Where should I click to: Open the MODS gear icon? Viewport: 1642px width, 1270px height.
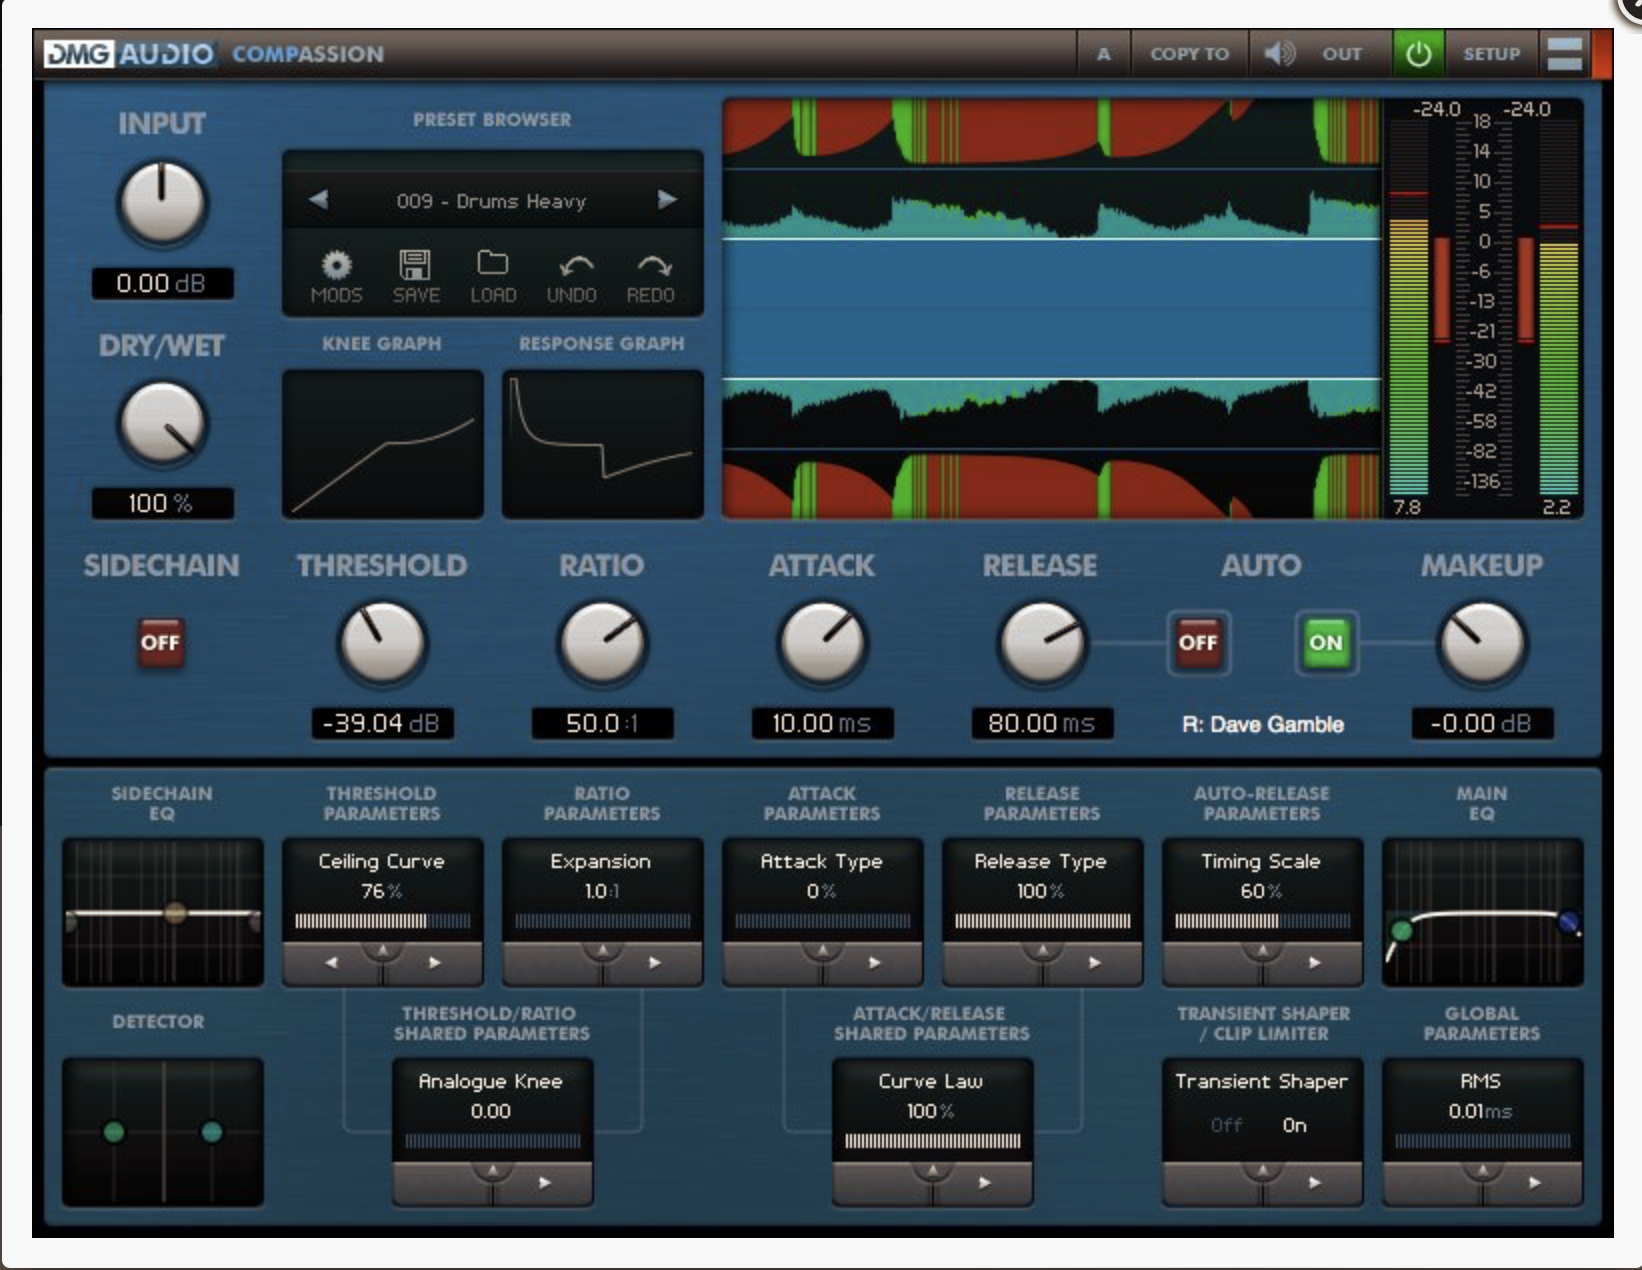point(336,266)
